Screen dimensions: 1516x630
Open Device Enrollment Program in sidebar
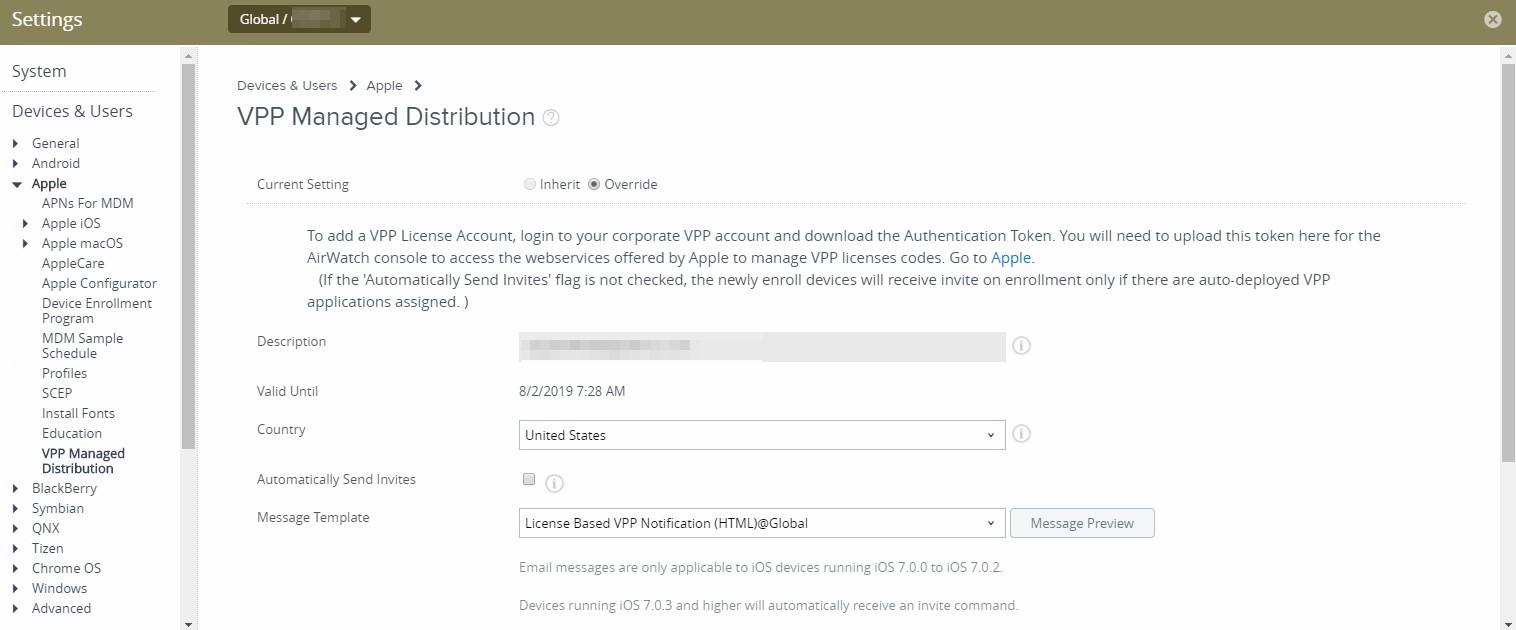[96, 311]
